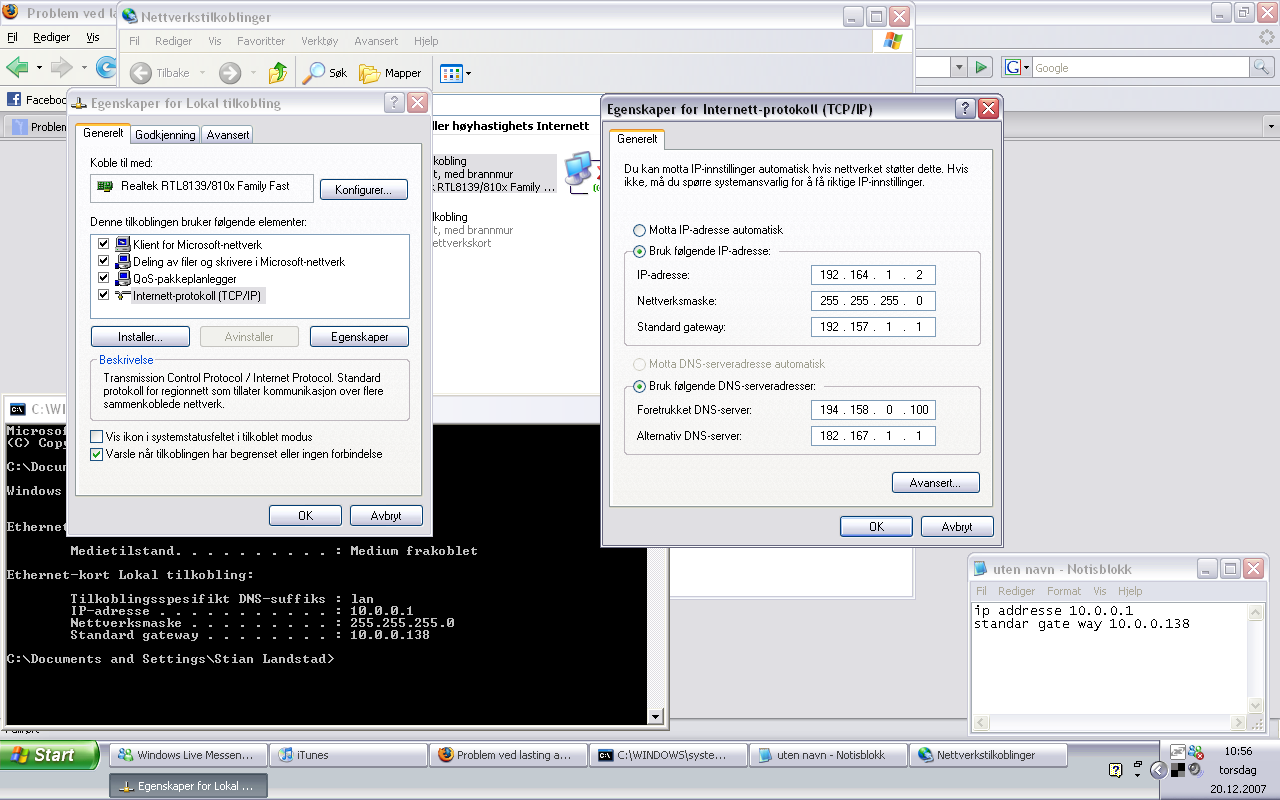
Task: Click the help question mark in TCP/IP dialog
Action: coord(965,109)
